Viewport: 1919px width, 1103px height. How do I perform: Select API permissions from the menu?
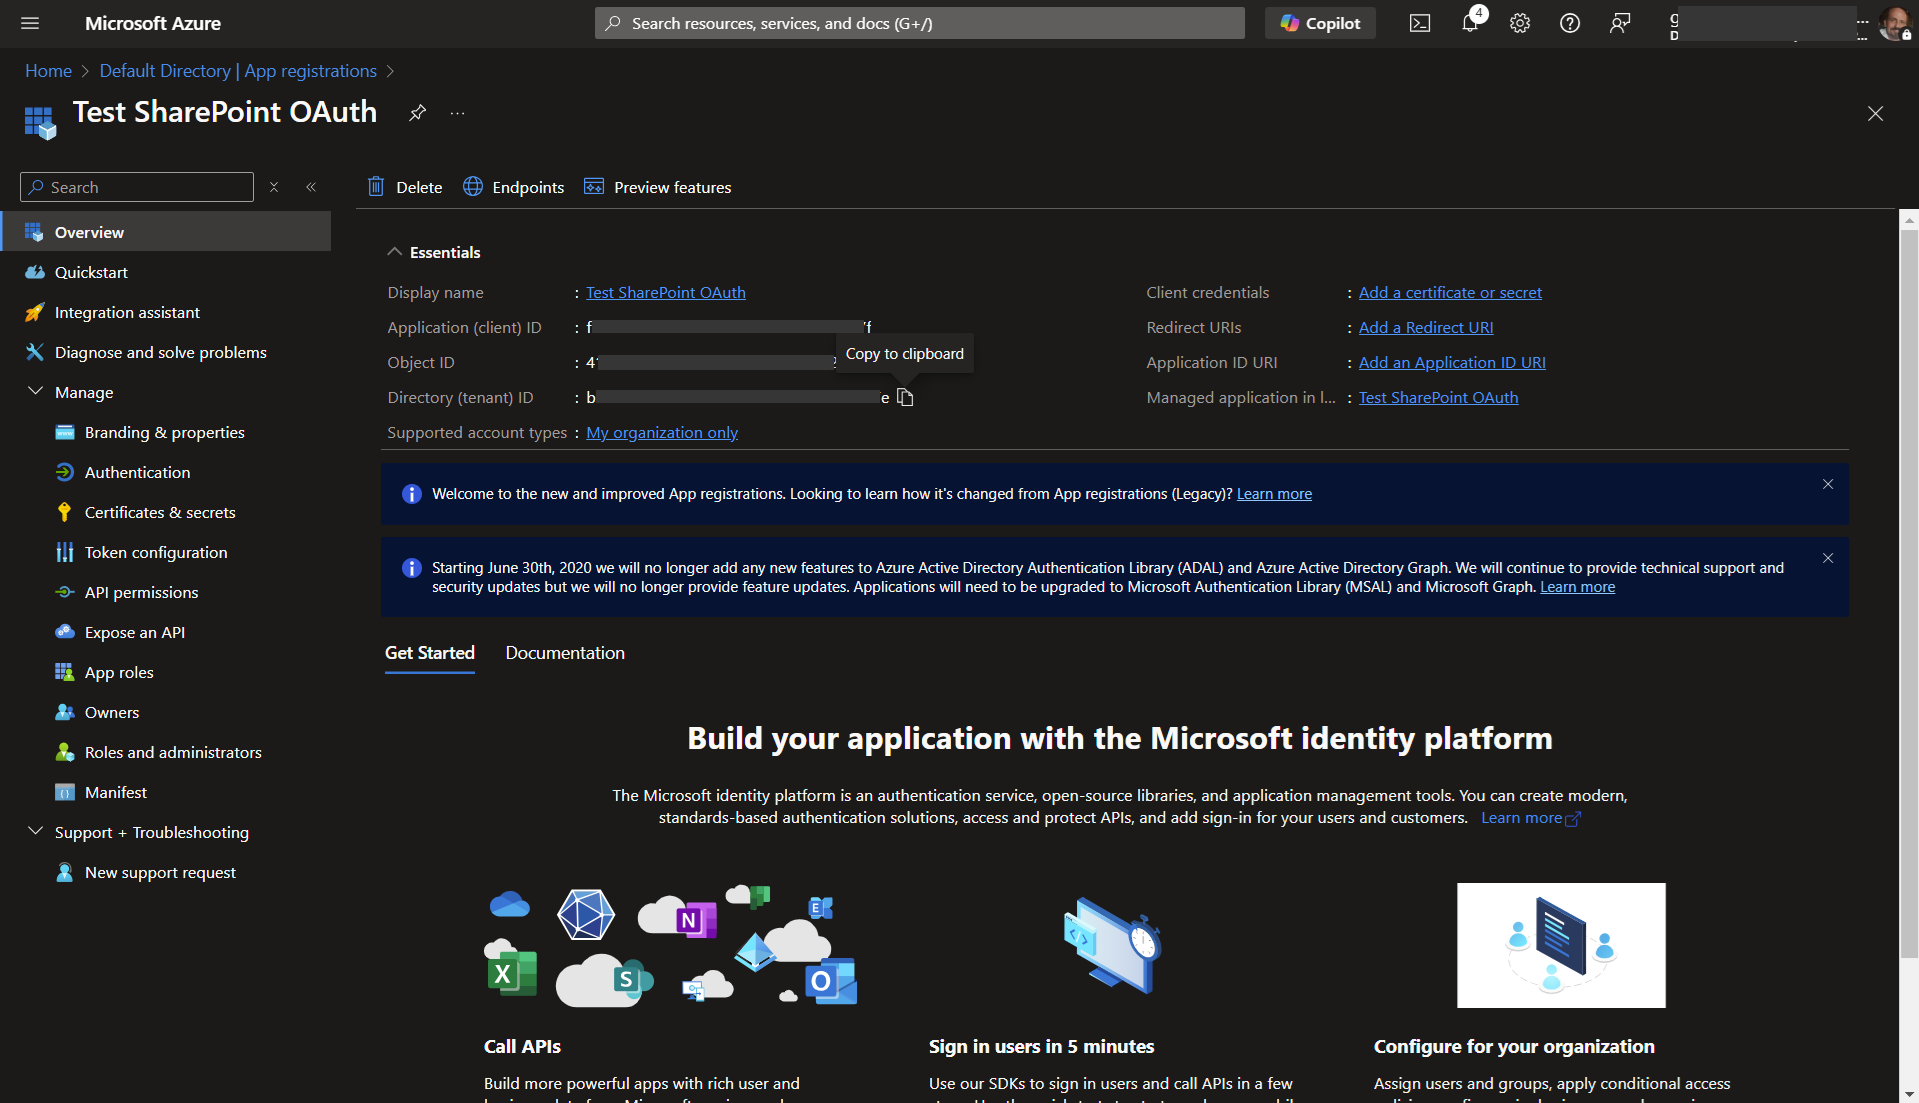(x=141, y=592)
